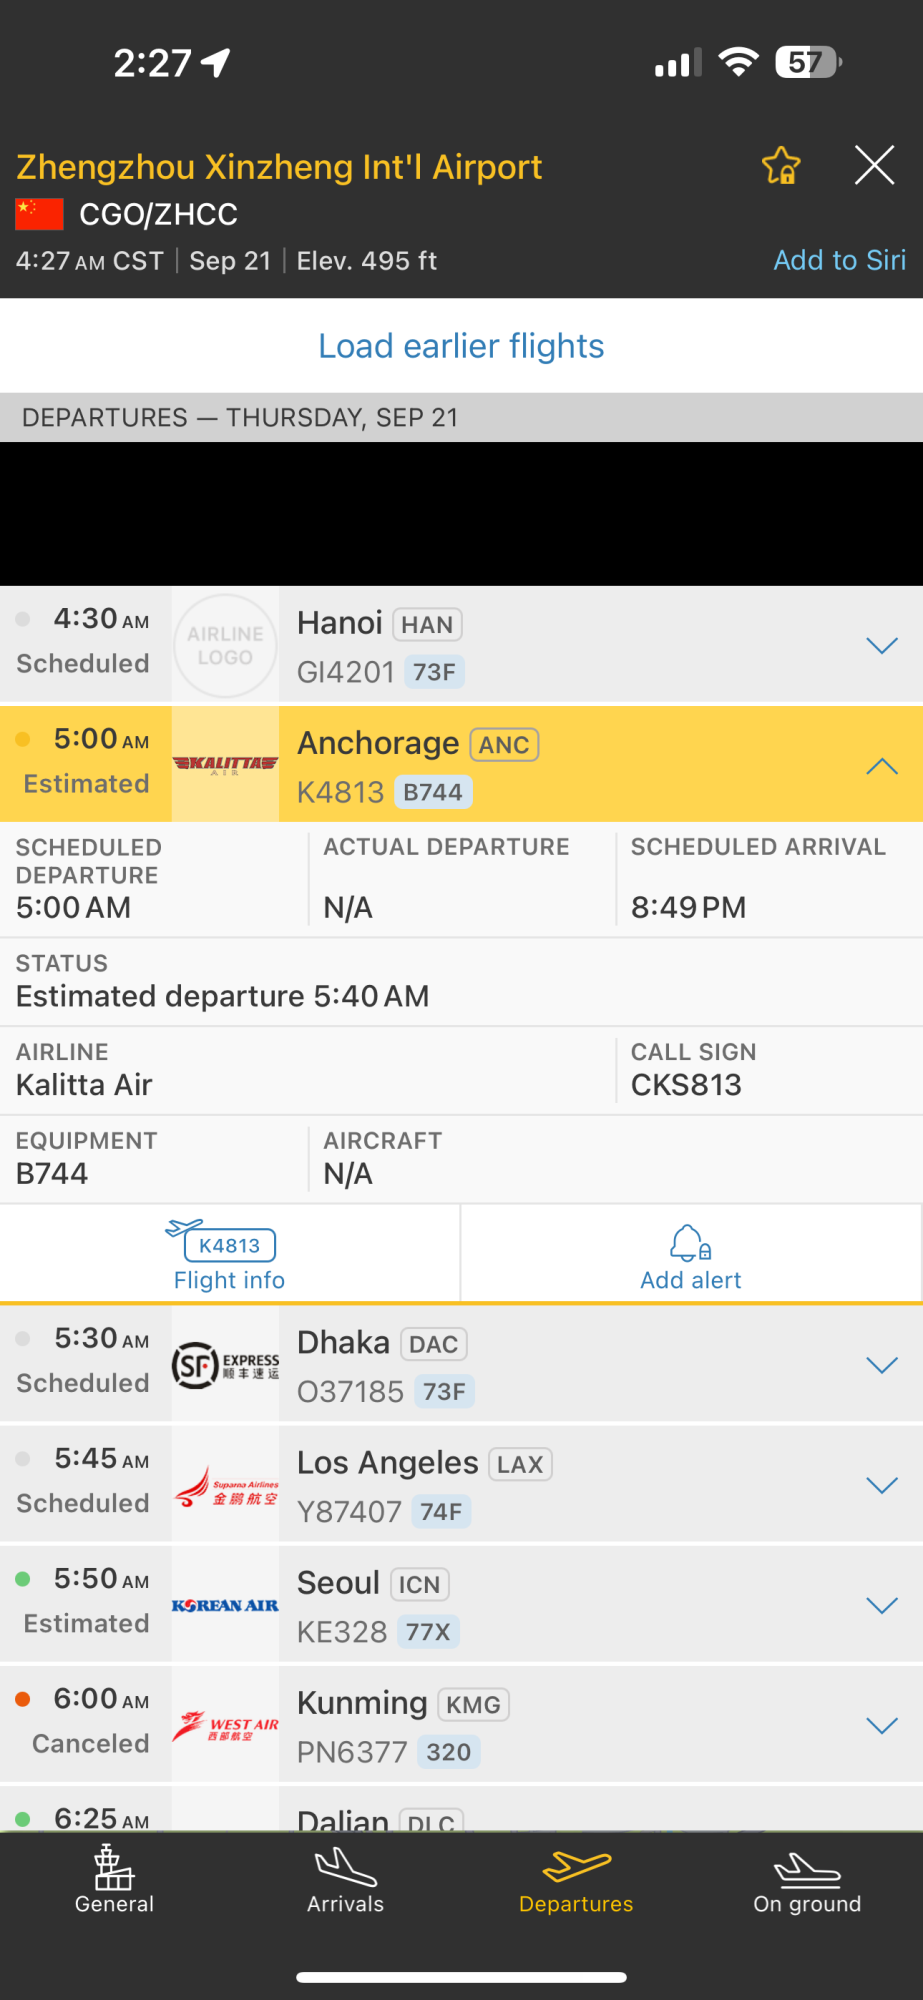Switch to the General tab
923x2000 pixels.
pyautogui.click(x=115, y=1880)
